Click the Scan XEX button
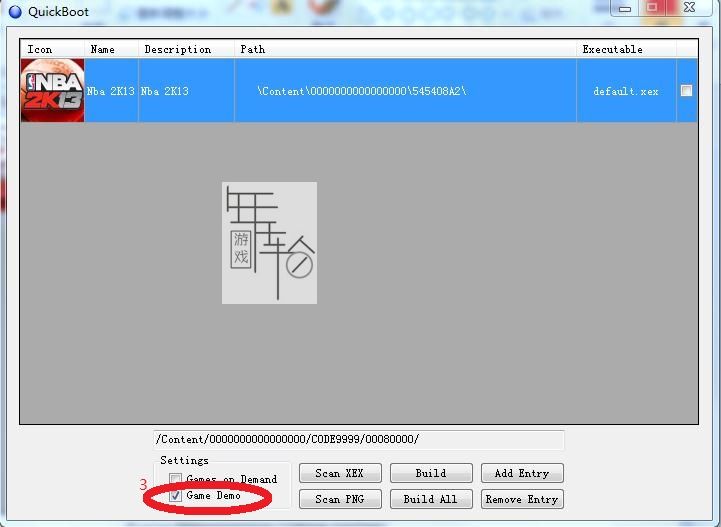Screen dimensions: 721x527 pyautogui.click(x=340, y=473)
